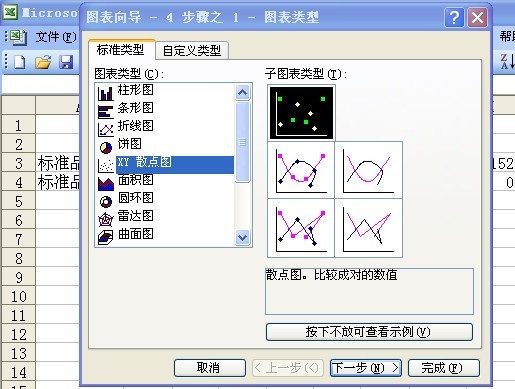The width and height of the screenshot is (515, 389).
Task: Switch to the 自定义类型 tab
Action: click(x=192, y=50)
